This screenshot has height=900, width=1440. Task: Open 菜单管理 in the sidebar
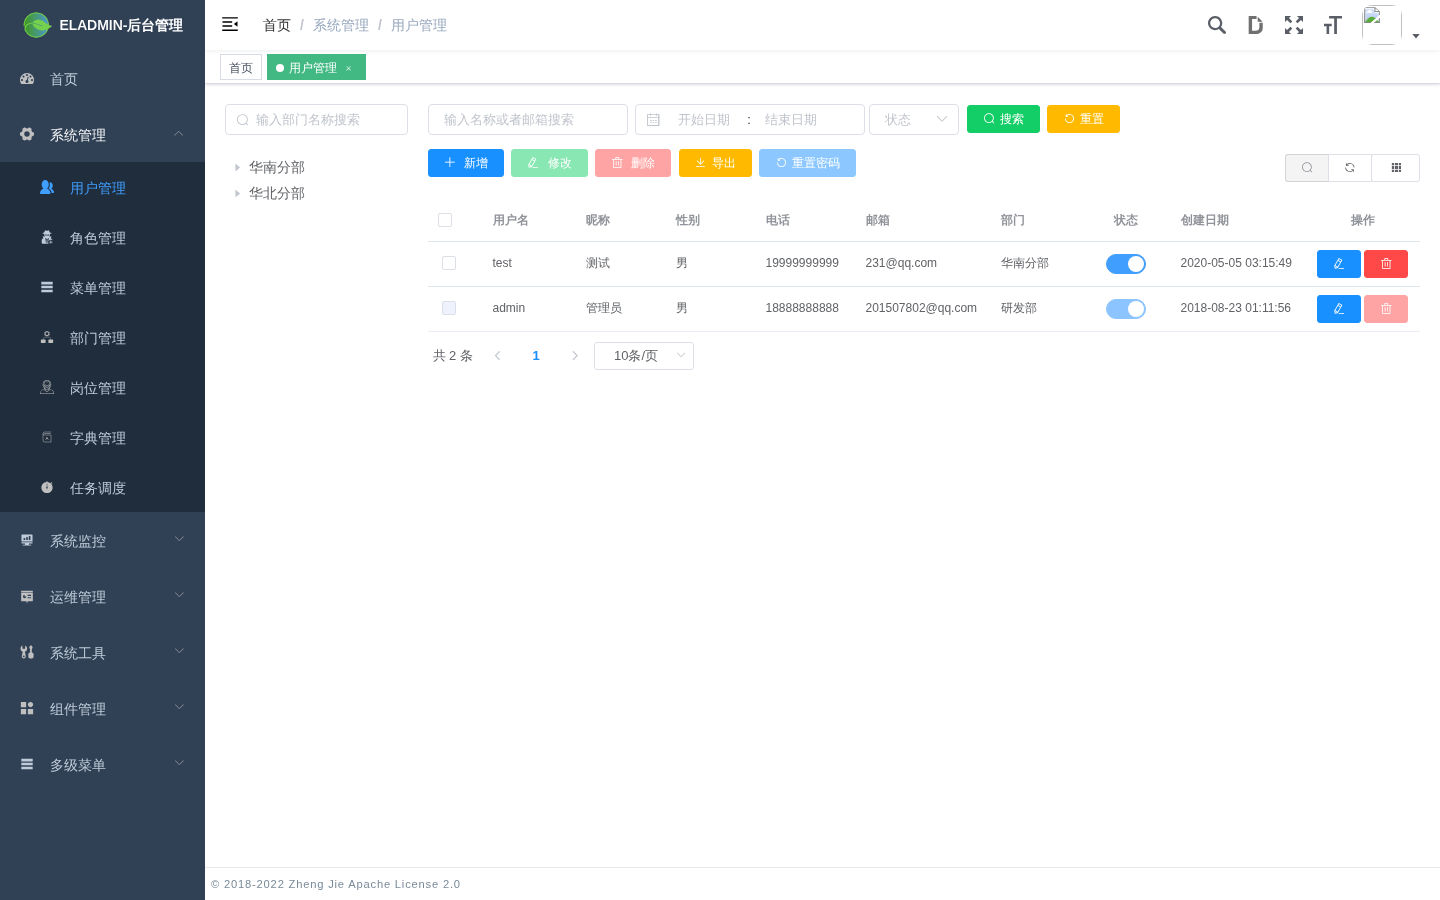click(102, 288)
